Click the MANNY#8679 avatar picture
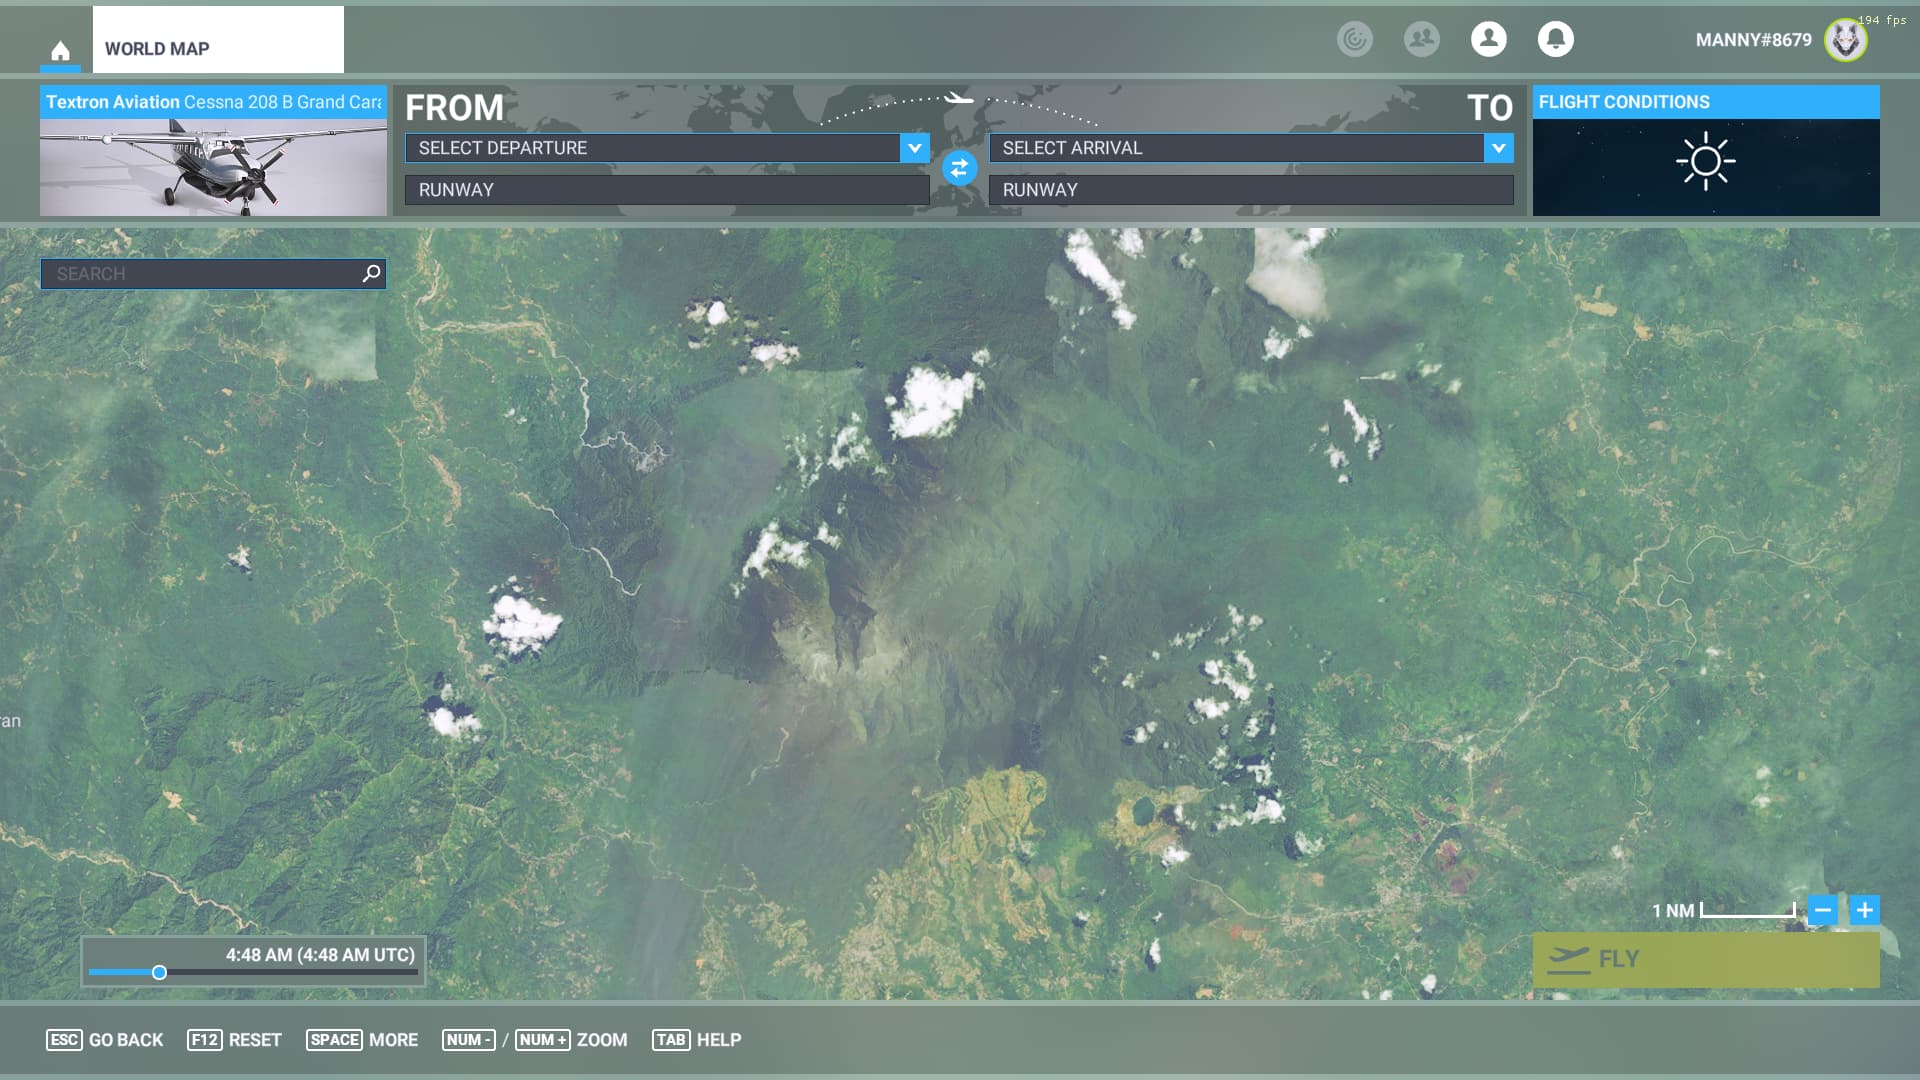1920x1080 pixels. tap(1845, 40)
